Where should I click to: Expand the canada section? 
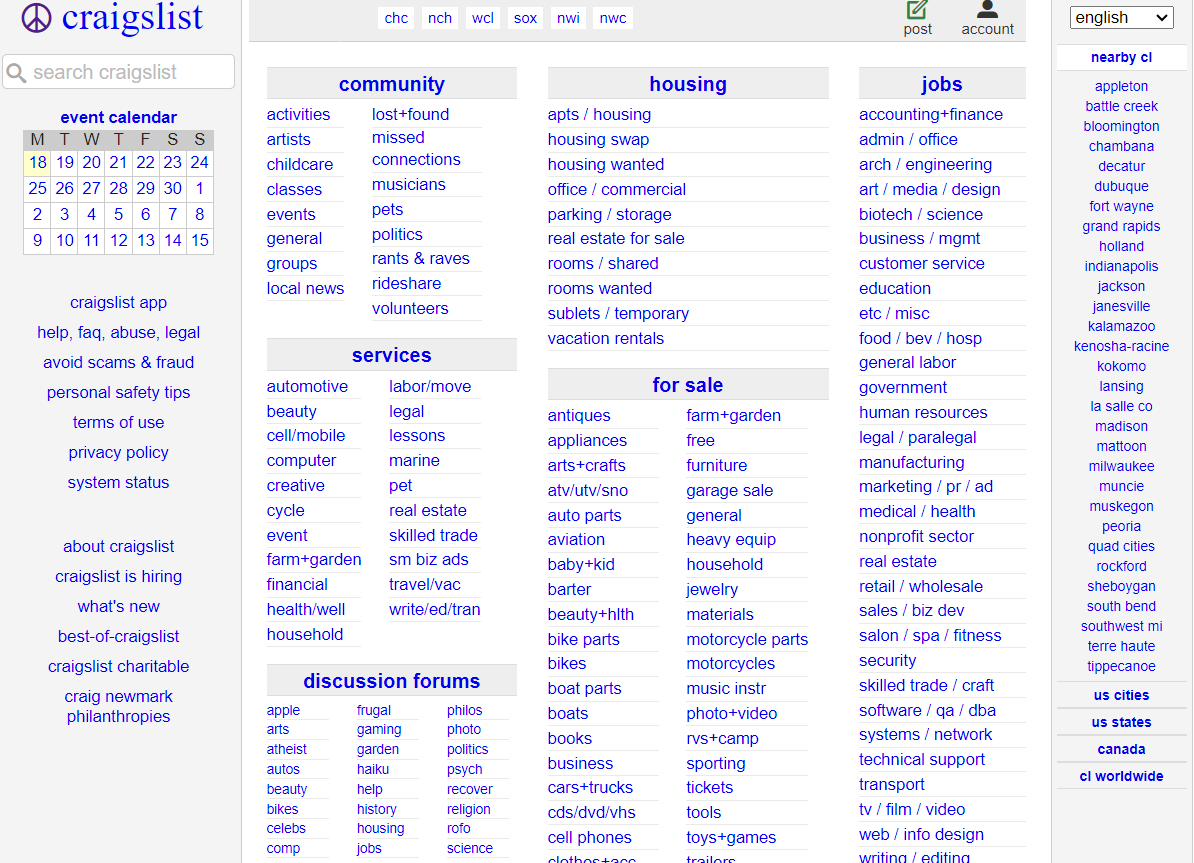[1121, 749]
